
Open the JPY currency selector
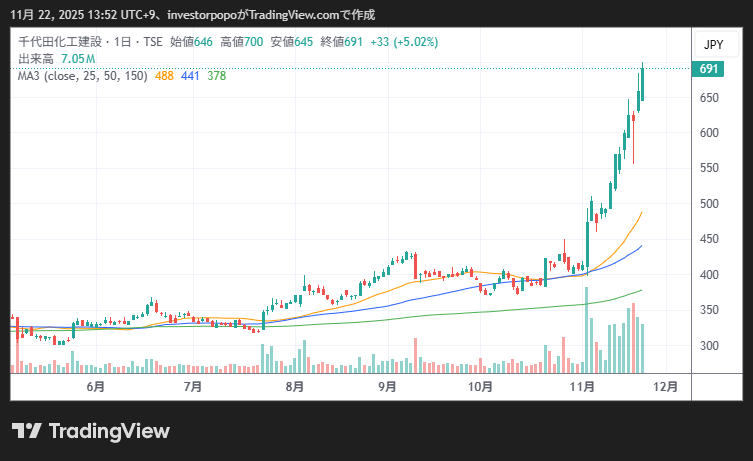pyautogui.click(x=713, y=45)
